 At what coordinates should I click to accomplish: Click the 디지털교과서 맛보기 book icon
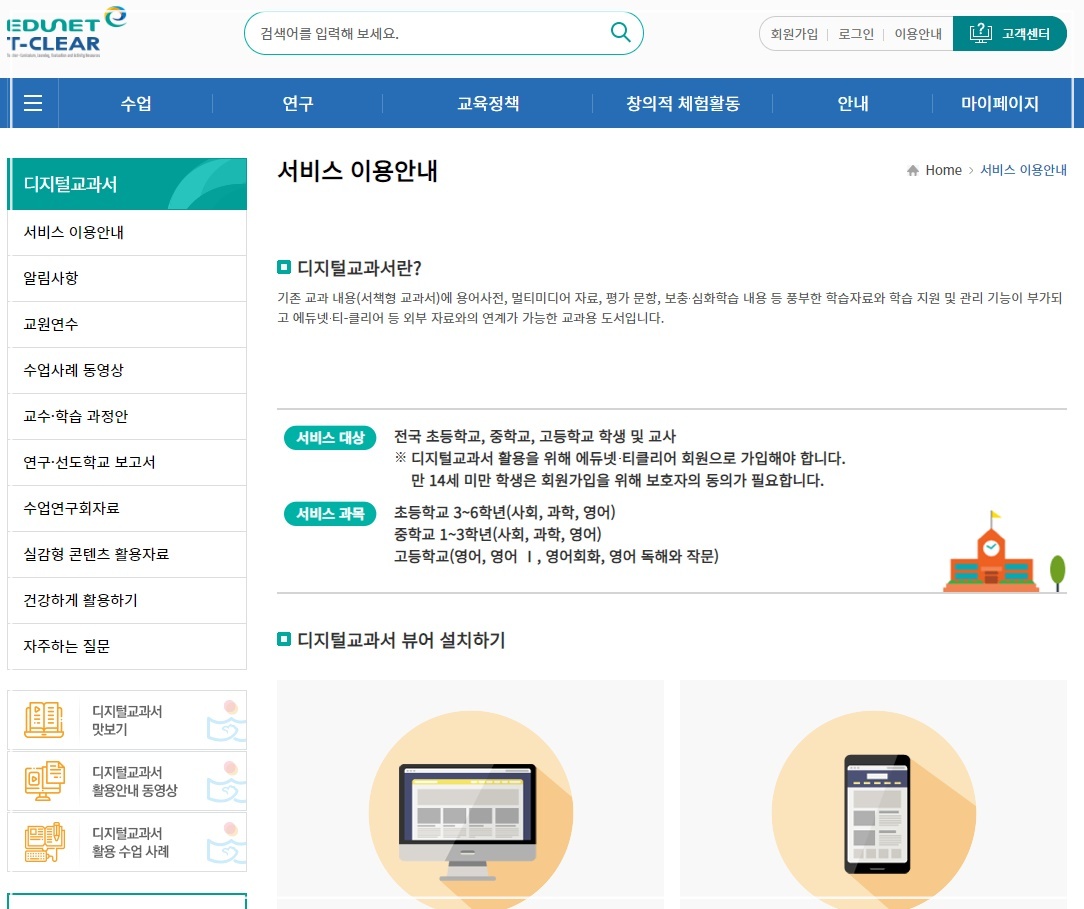pyautogui.click(x=44, y=720)
